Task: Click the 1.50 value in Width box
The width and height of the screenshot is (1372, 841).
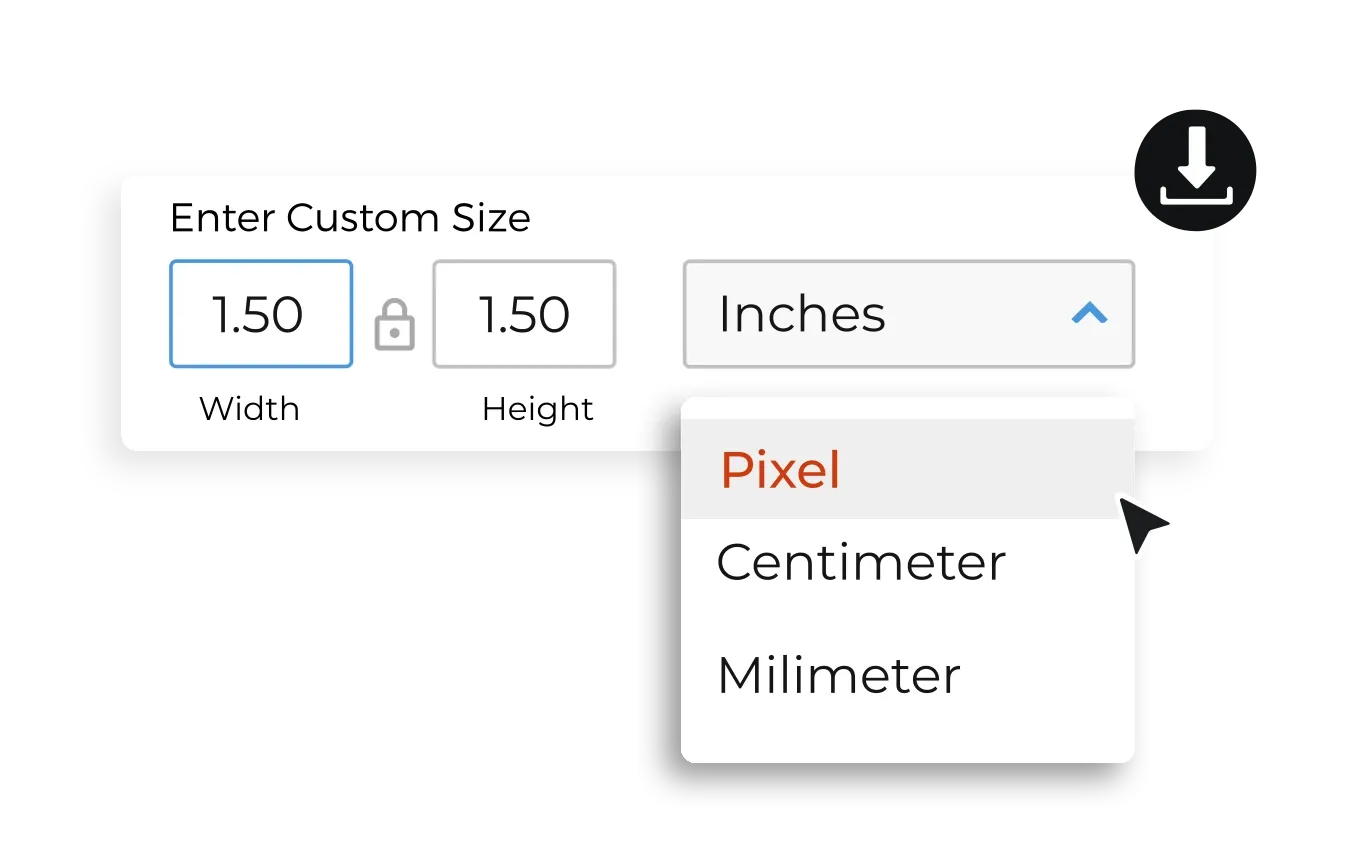Action: [258, 315]
